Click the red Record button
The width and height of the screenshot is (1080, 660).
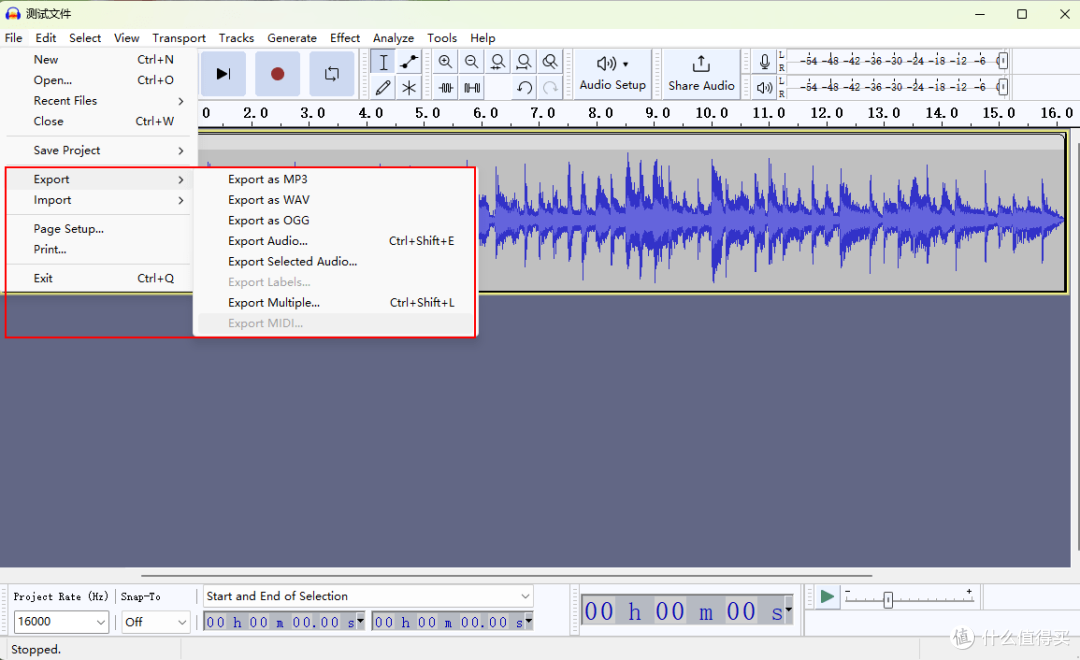coord(278,74)
